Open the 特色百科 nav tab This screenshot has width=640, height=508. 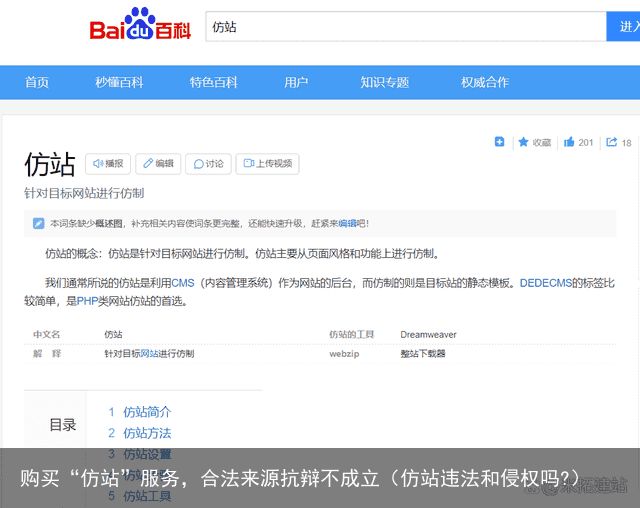[213, 82]
